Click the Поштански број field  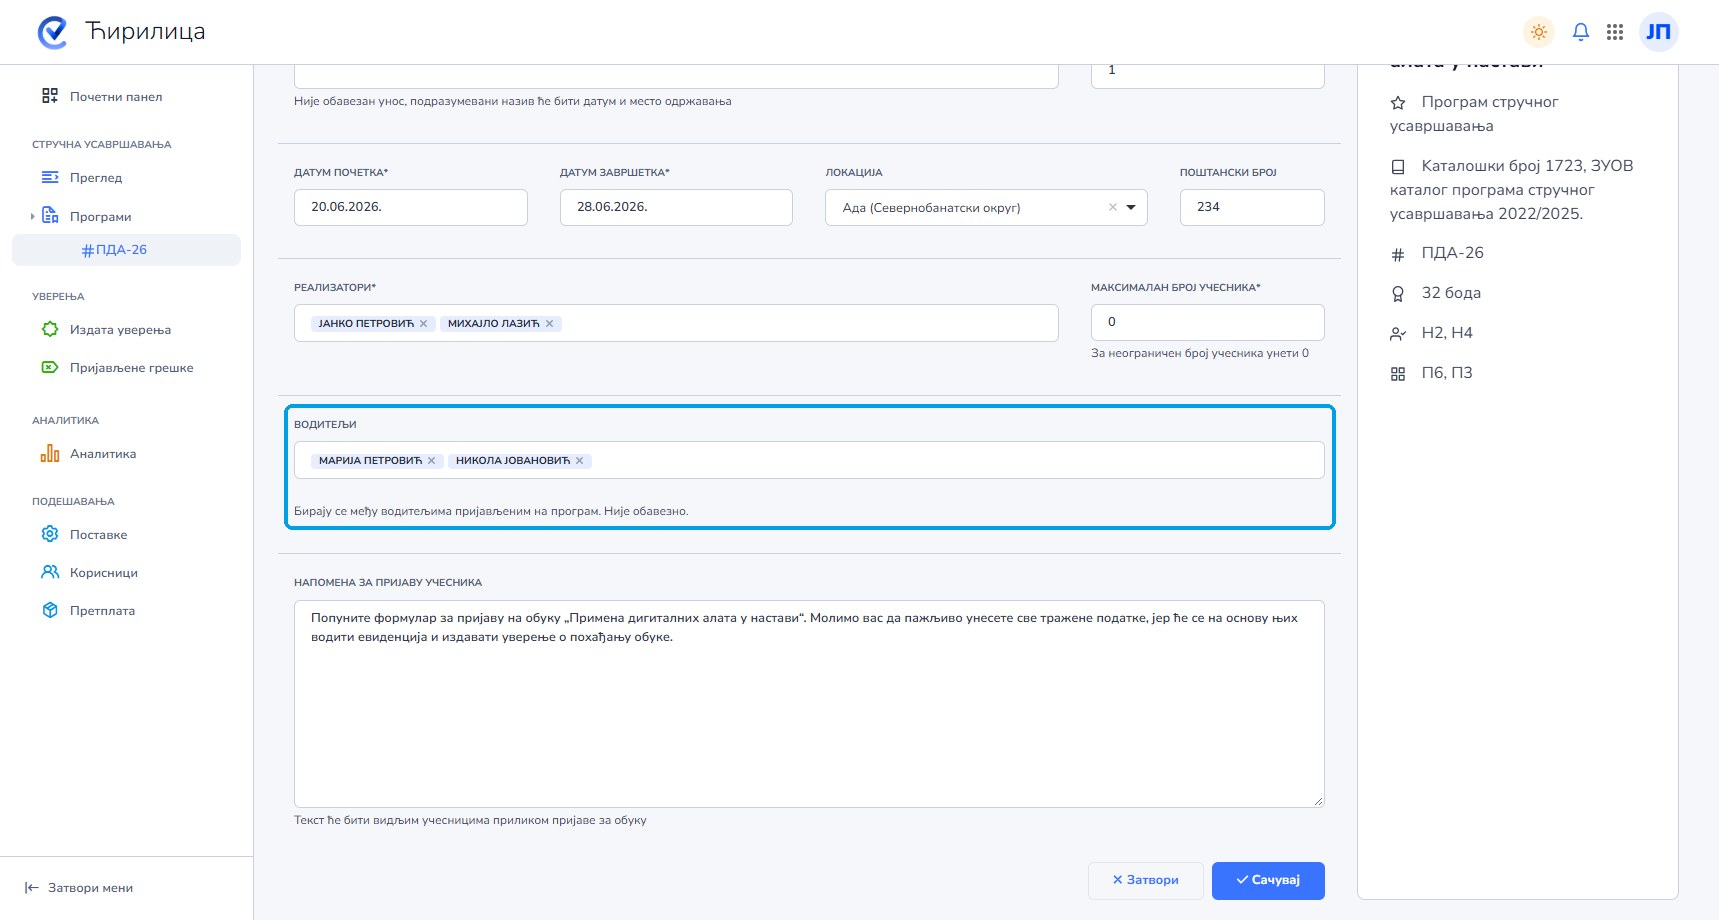(x=1252, y=207)
